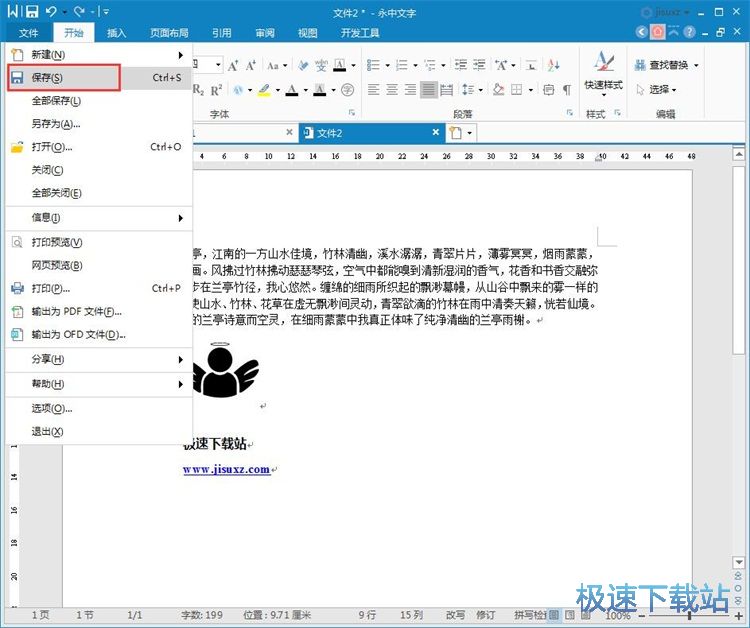The height and width of the screenshot is (628, 750).
Task: Switch to the Insert (插入) ribbon tab
Action: tap(116, 33)
